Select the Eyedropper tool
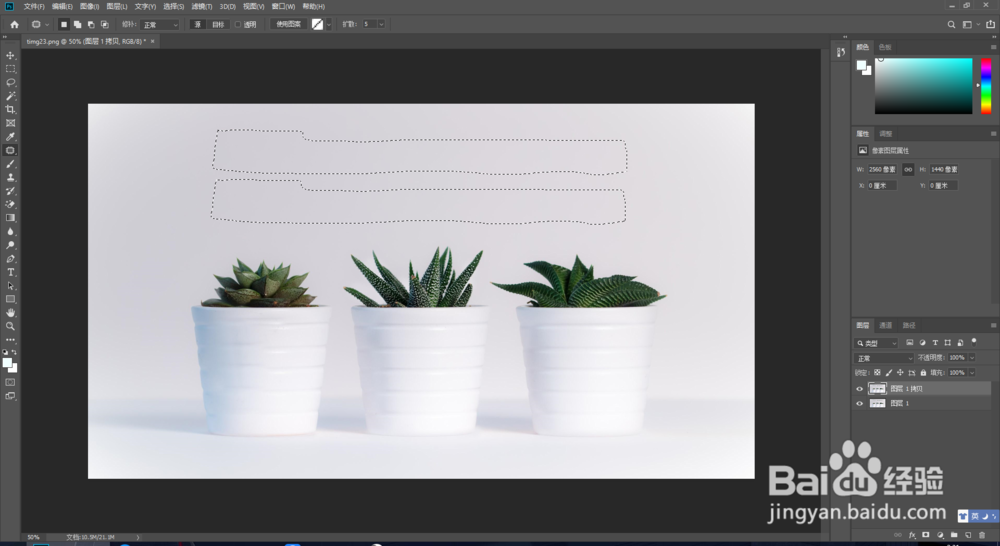 click(10, 136)
